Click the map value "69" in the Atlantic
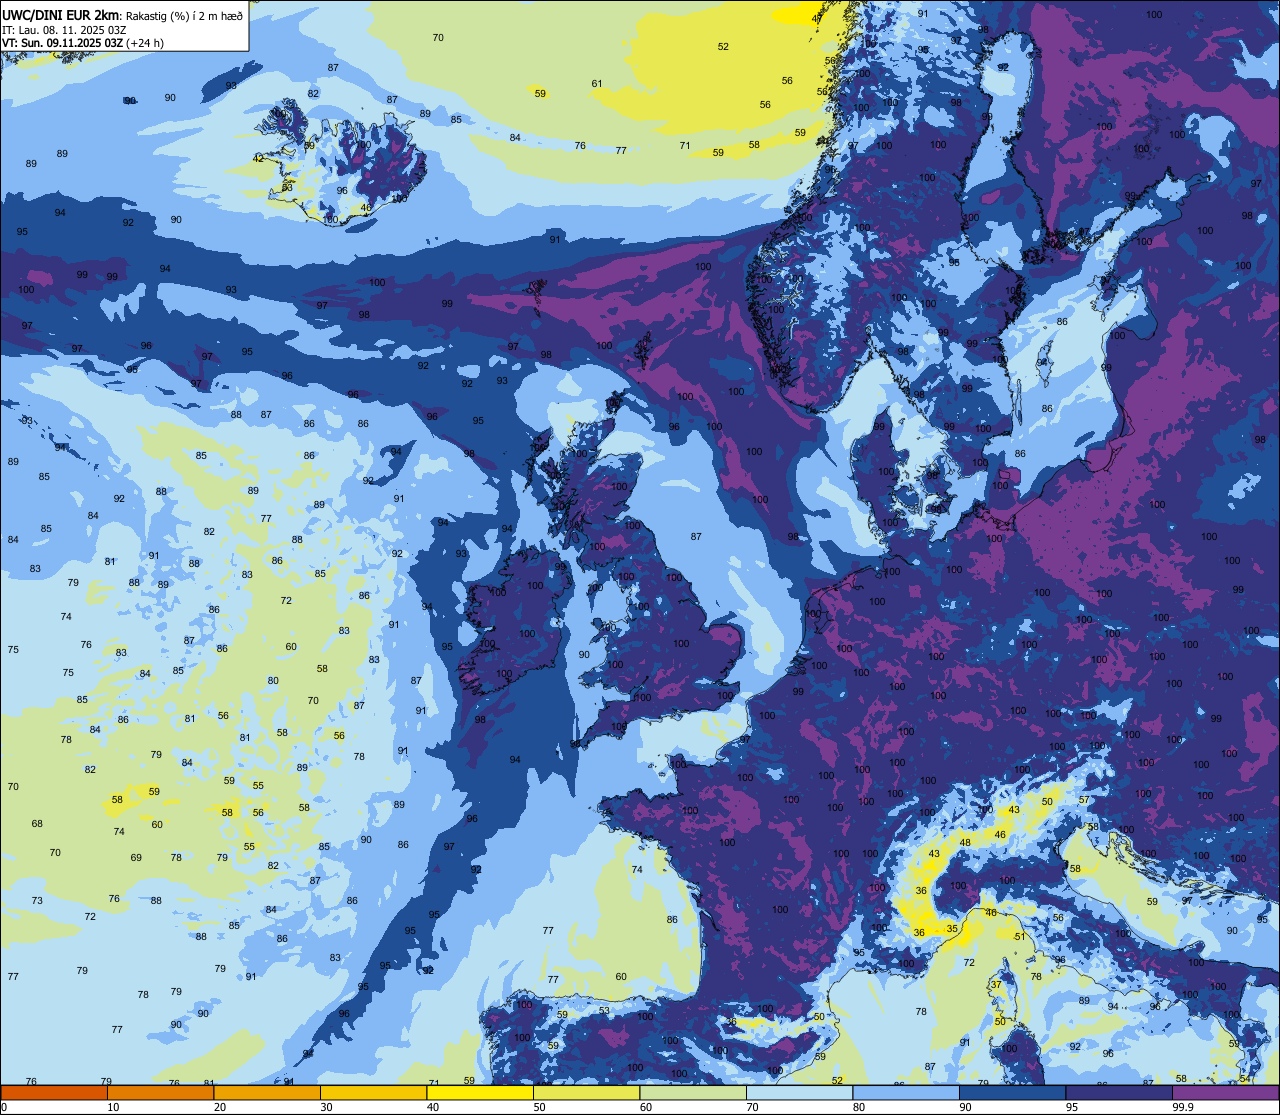The width and height of the screenshot is (1280, 1115). tap(136, 857)
